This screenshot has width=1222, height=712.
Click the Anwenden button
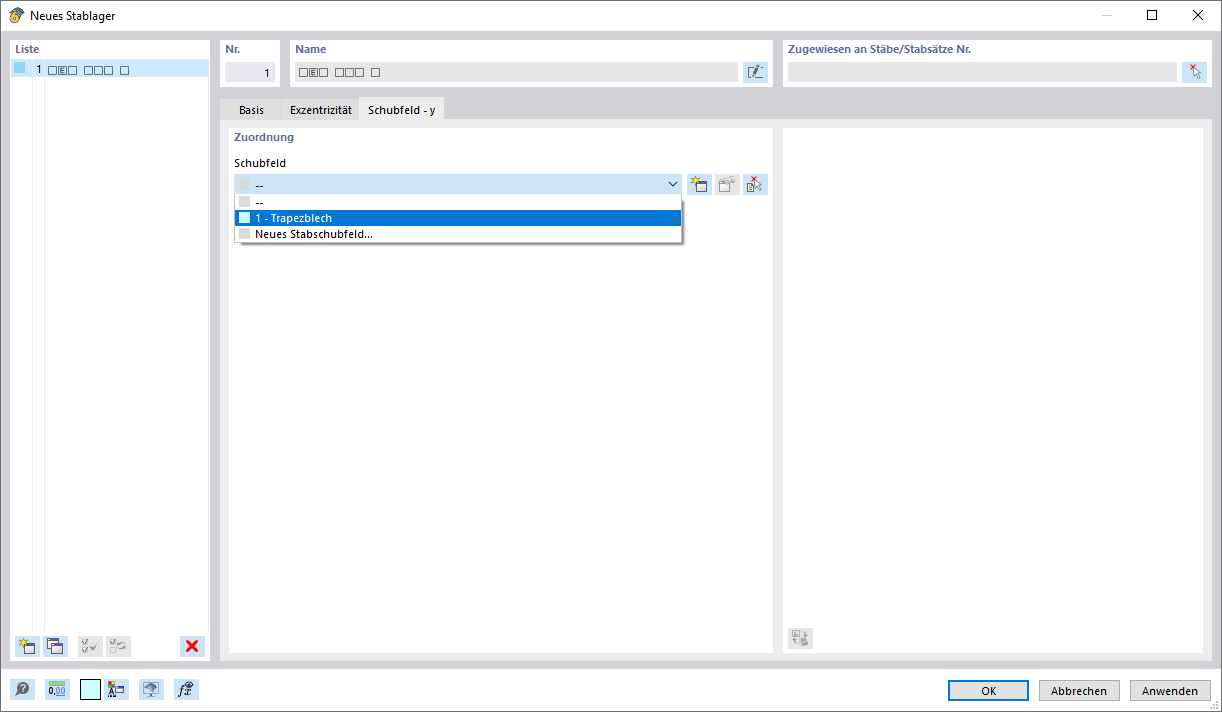click(1170, 691)
